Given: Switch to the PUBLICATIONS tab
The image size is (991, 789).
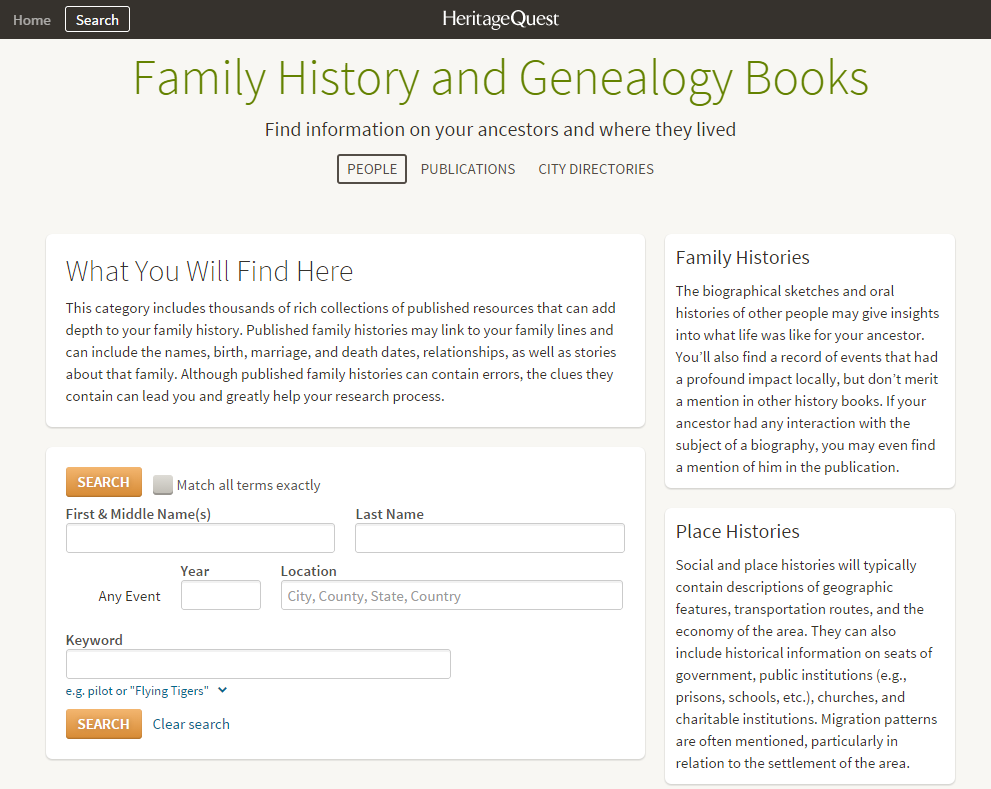Looking at the screenshot, I should click(x=467, y=169).
